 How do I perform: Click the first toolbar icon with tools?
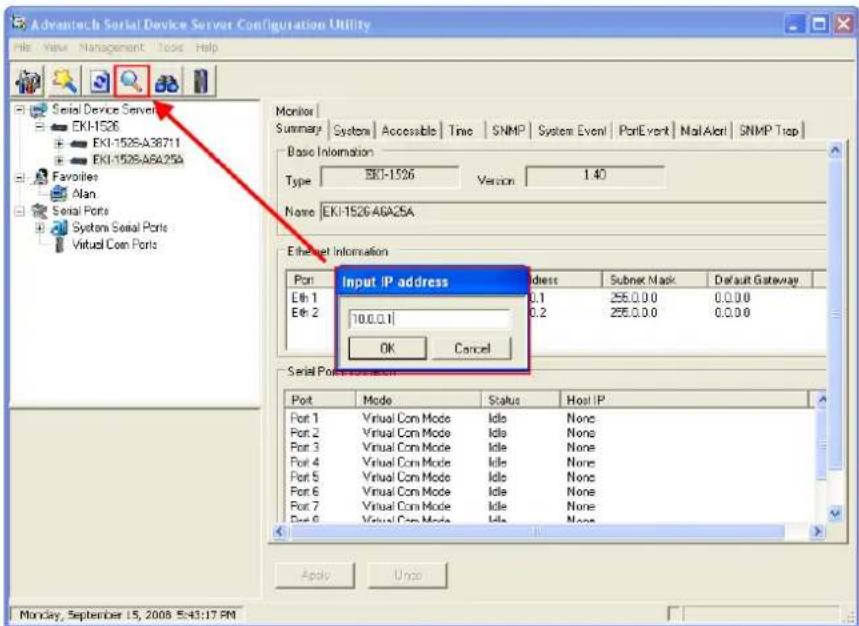point(29,82)
